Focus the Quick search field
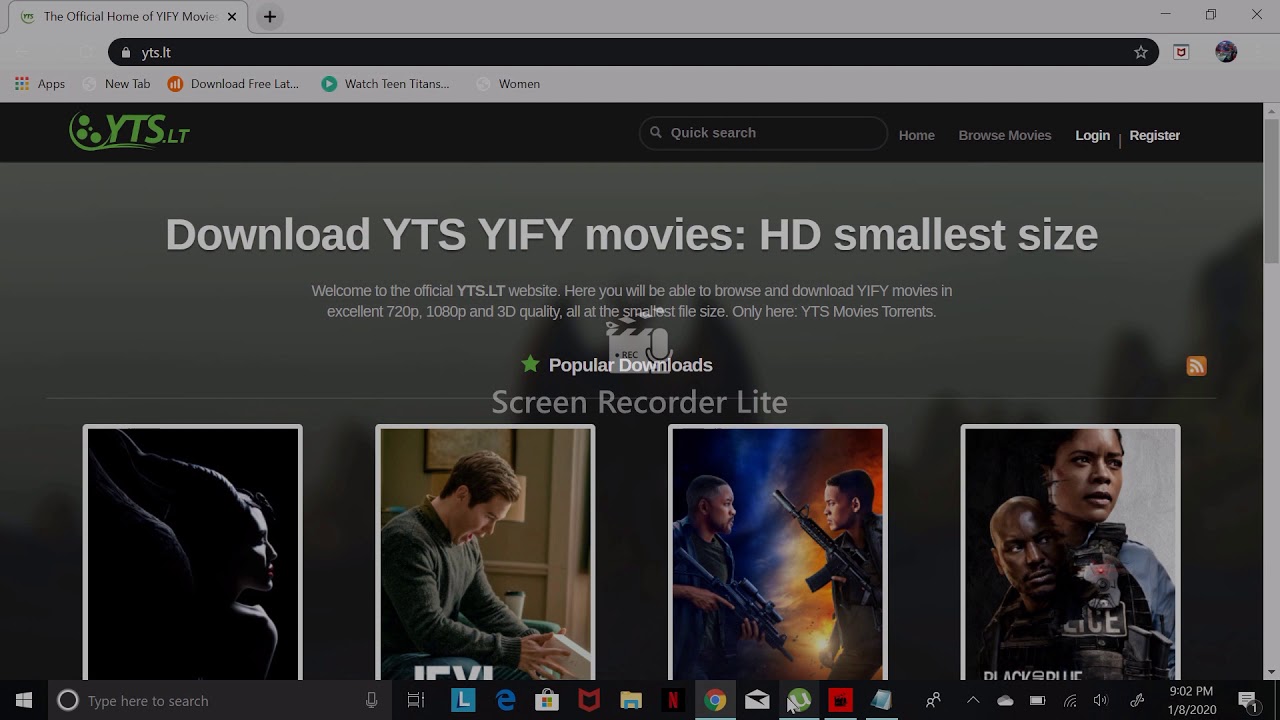Image resolution: width=1280 pixels, height=720 pixels. pyautogui.click(x=763, y=132)
